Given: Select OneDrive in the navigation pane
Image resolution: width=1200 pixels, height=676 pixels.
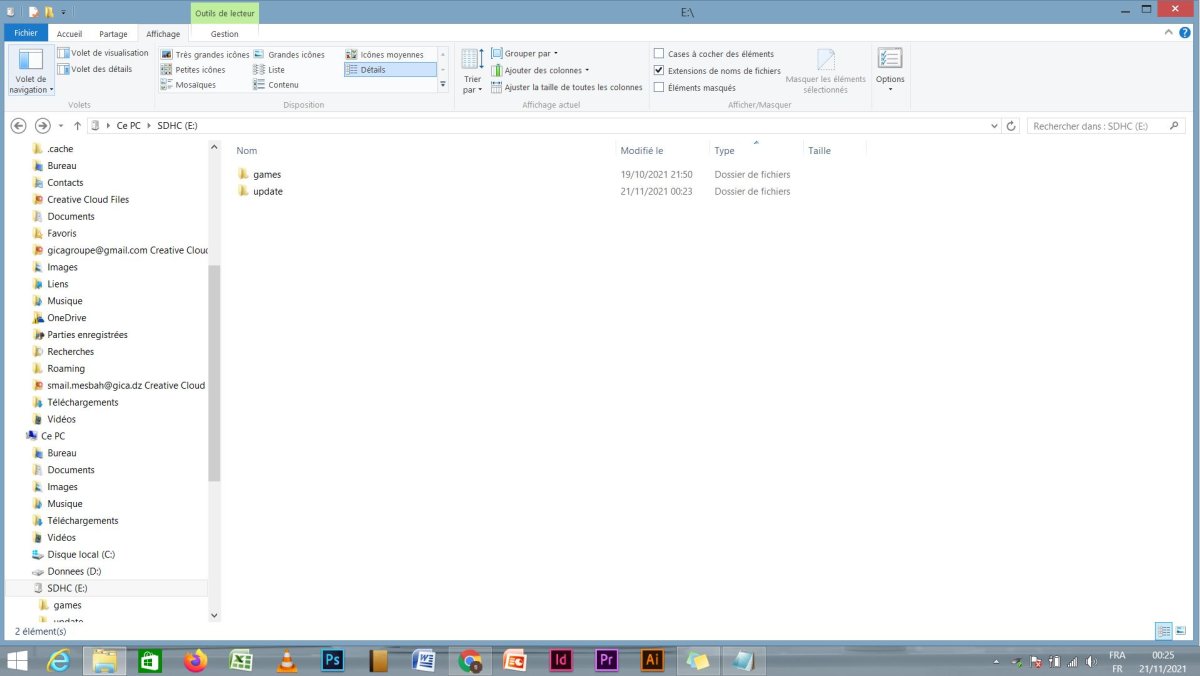Looking at the screenshot, I should click(x=66, y=318).
